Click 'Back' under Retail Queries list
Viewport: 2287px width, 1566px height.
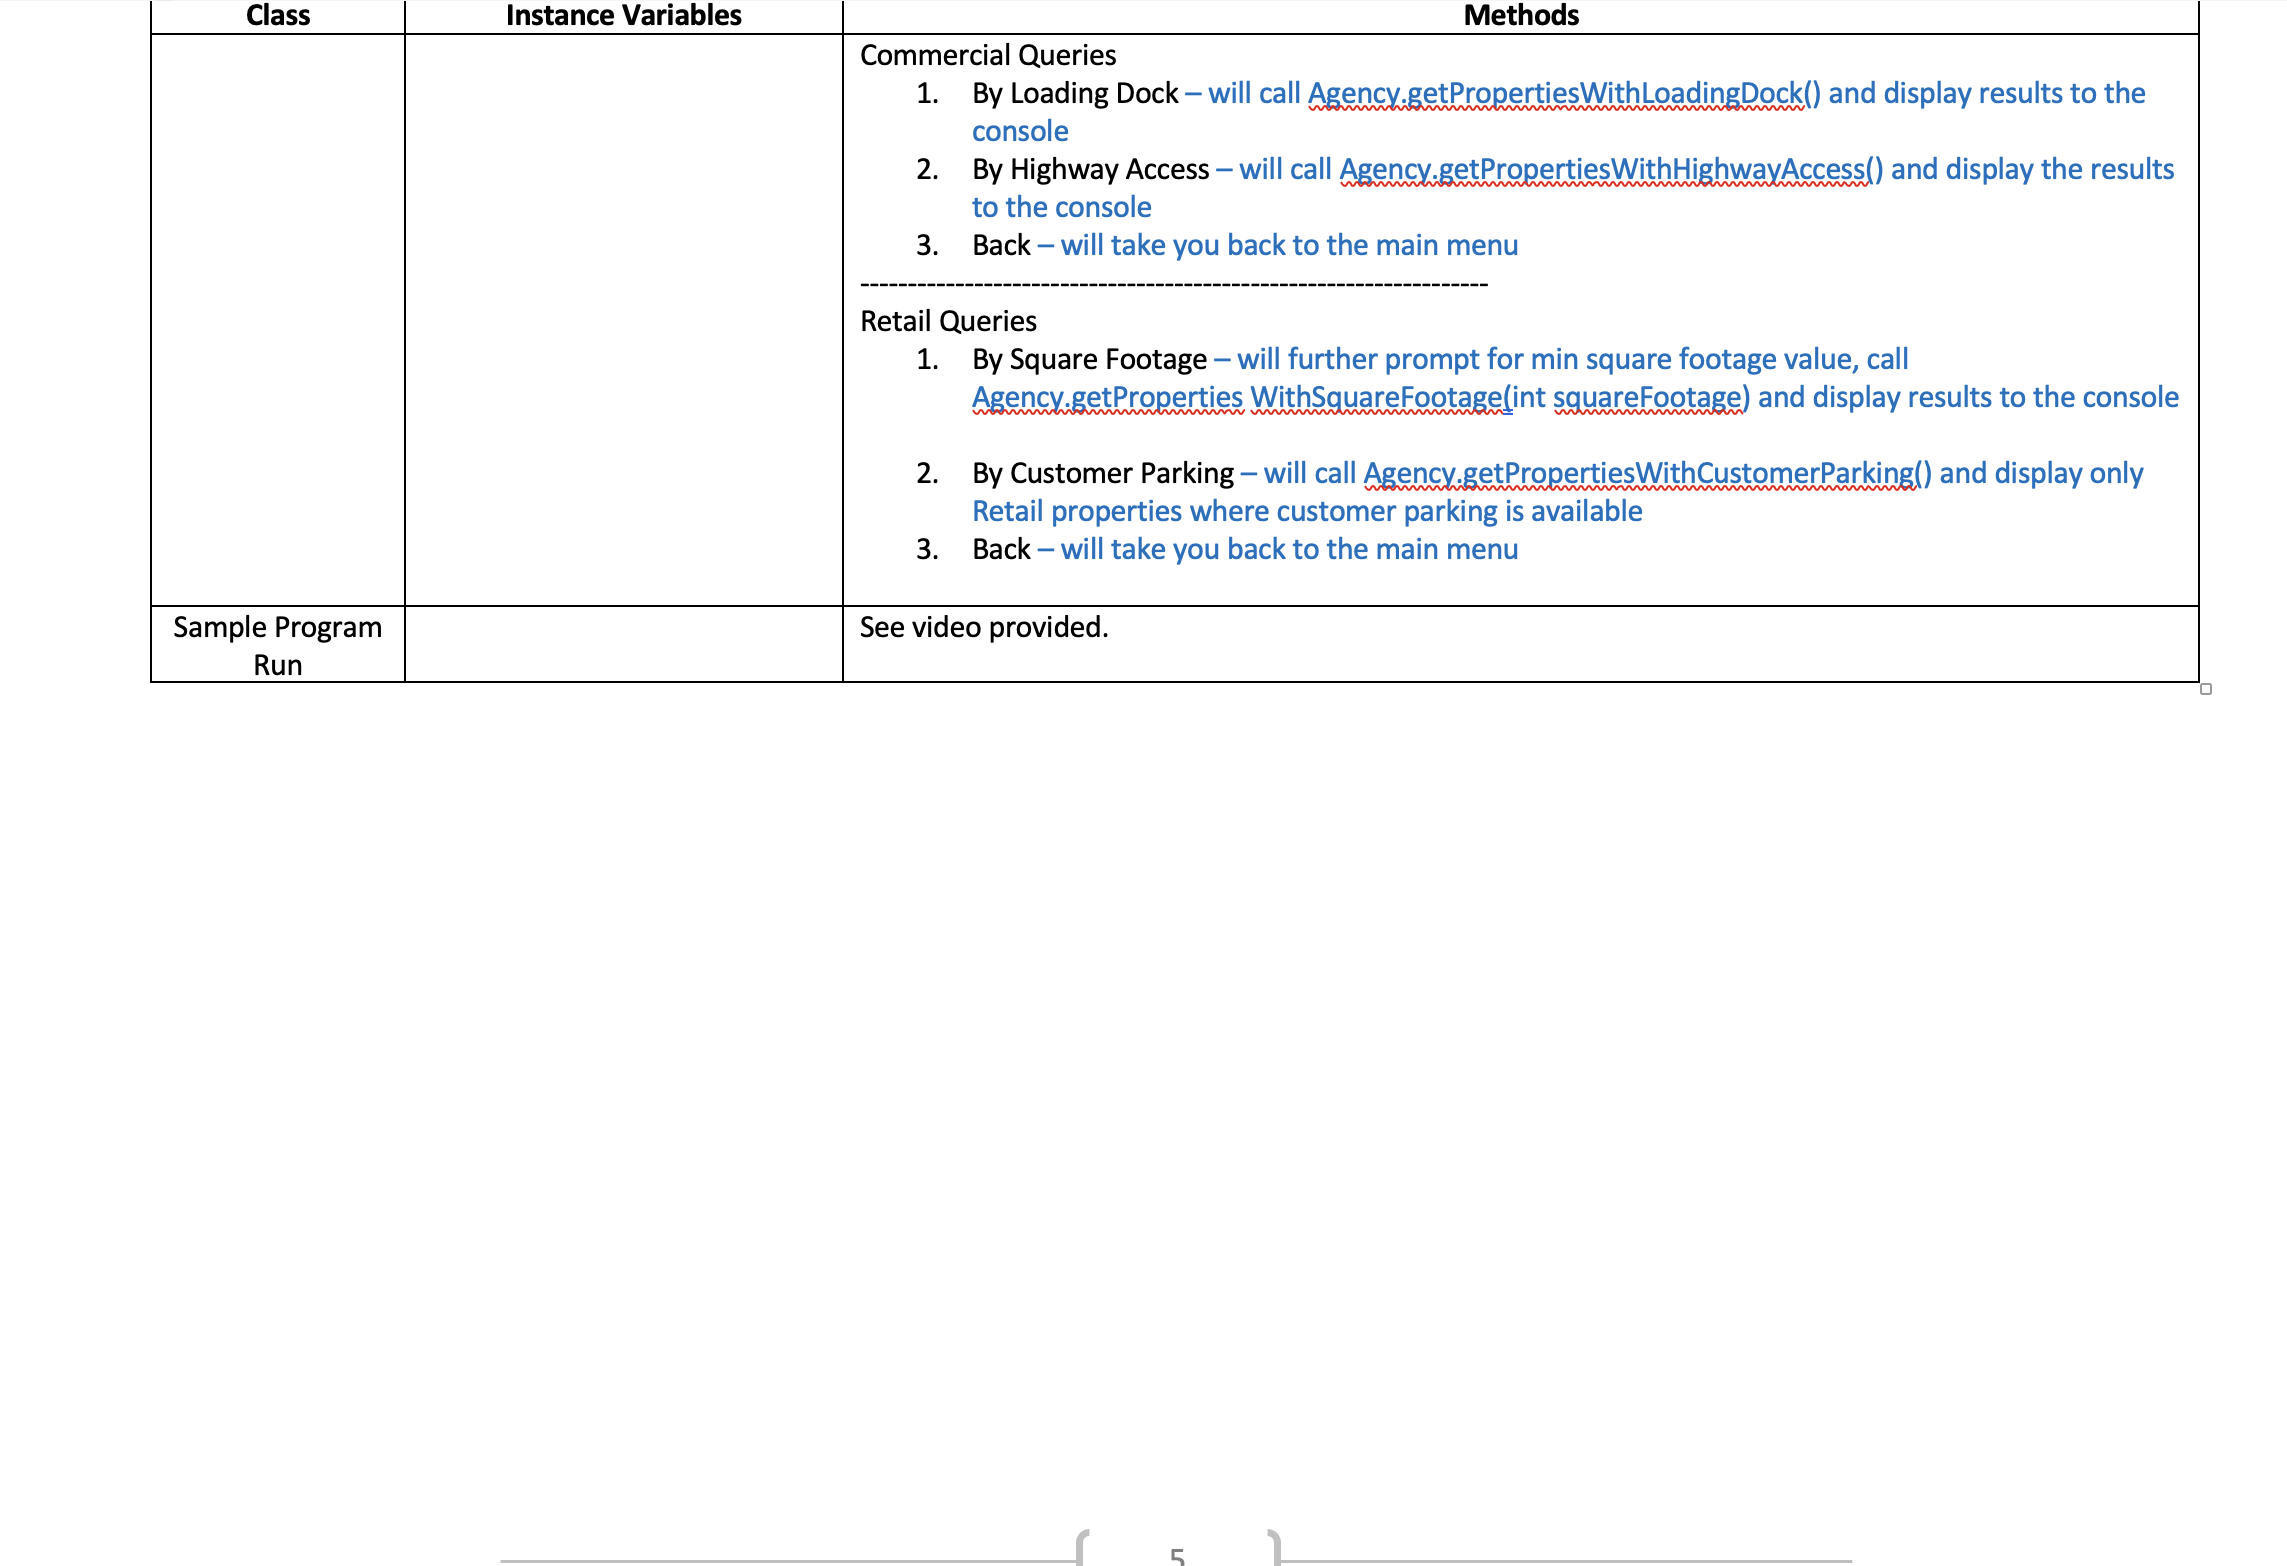[1001, 549]
